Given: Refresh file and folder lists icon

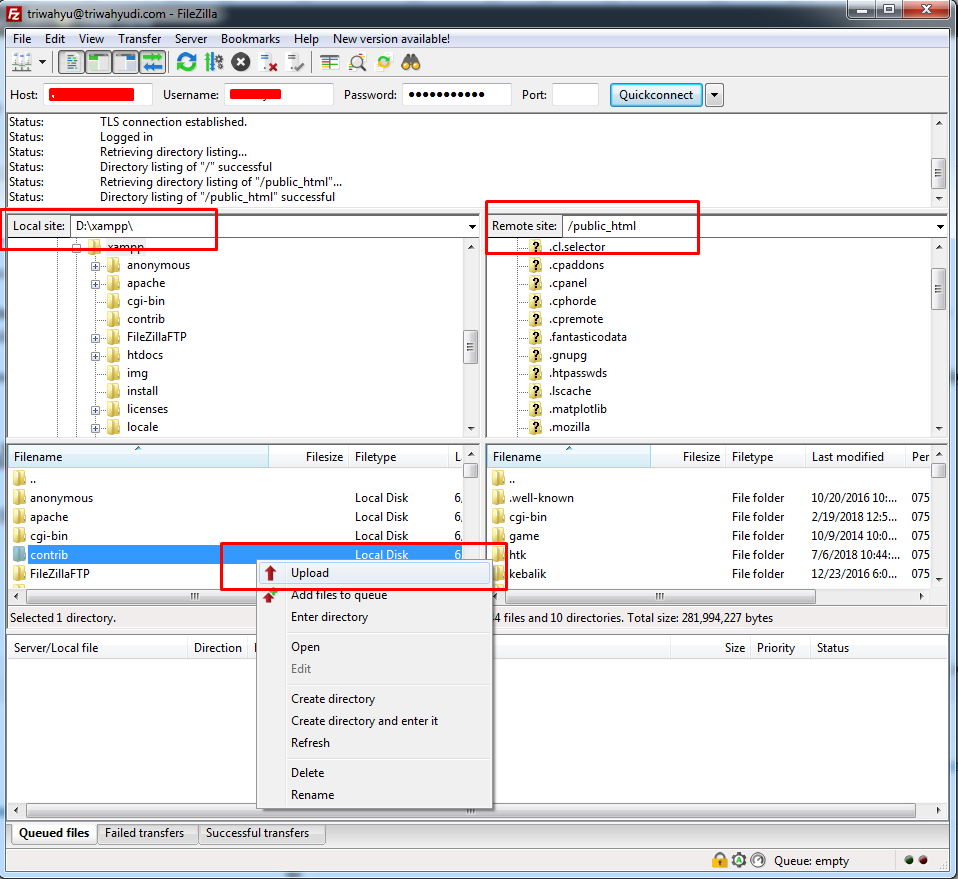Looking at the screenshot, I should pyautogui.click(x=186, y=62).
